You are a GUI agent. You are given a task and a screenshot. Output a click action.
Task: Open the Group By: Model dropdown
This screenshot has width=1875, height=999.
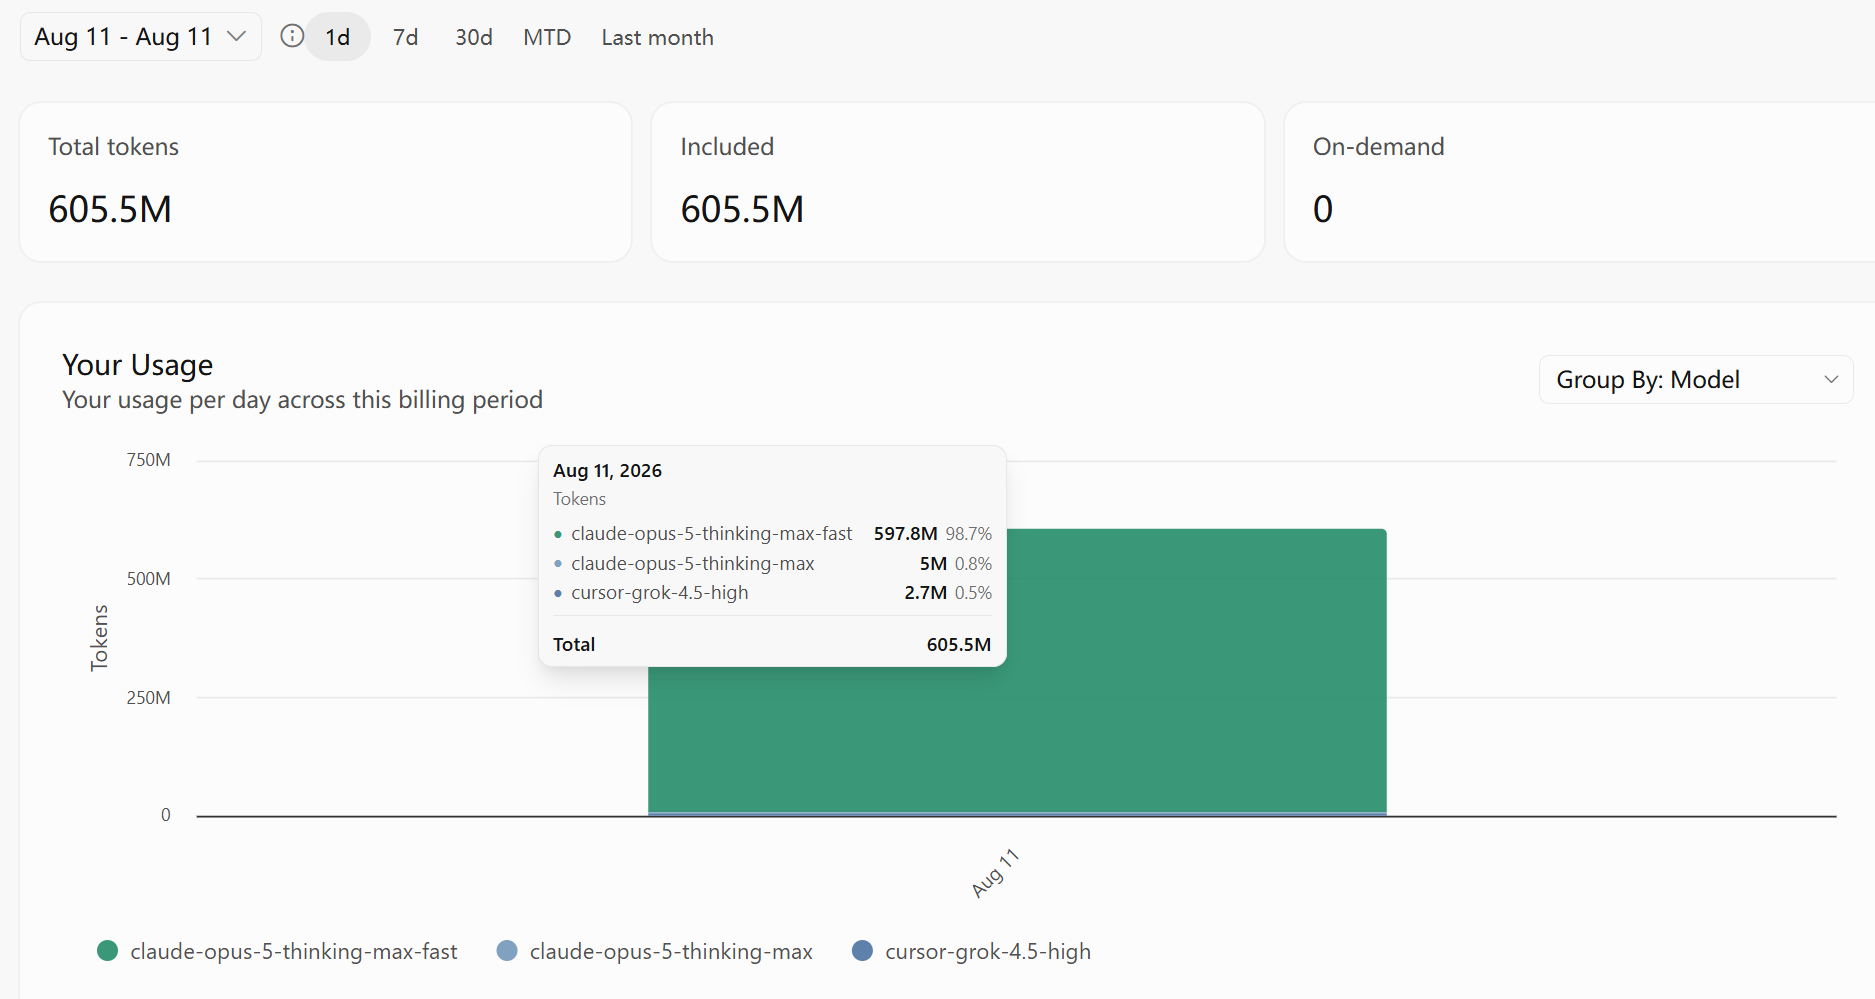click(x=1696, y=380)
